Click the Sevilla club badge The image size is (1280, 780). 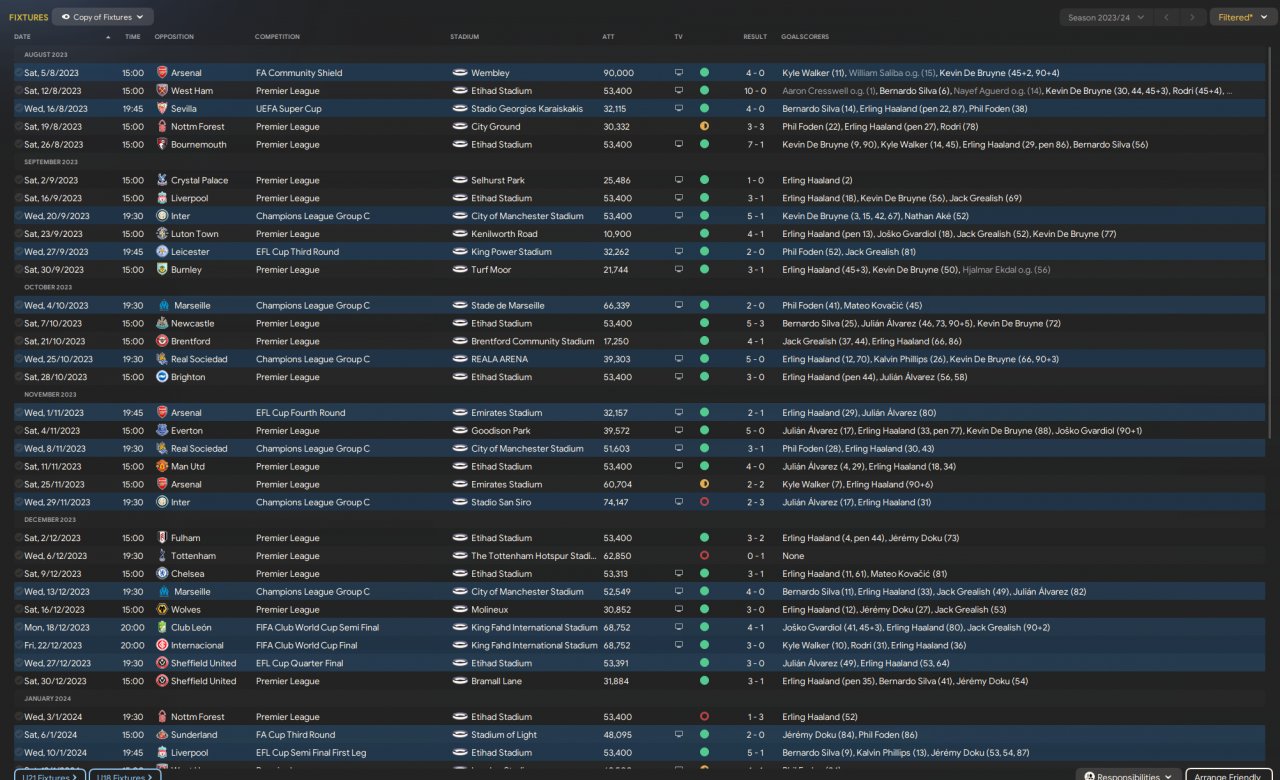162,109
